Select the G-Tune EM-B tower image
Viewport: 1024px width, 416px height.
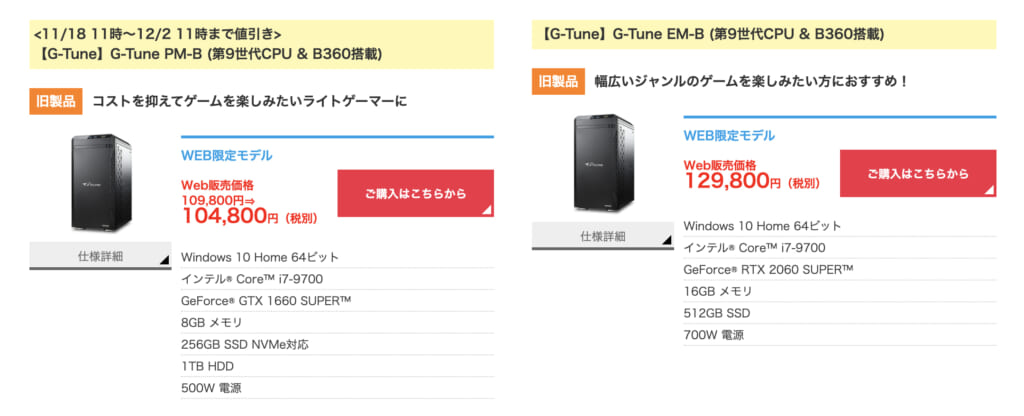coord(603,163)
